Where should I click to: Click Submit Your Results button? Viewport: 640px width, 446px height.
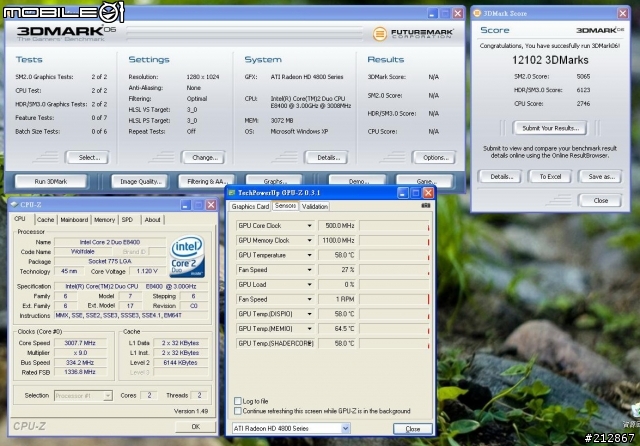pos(550,128)
